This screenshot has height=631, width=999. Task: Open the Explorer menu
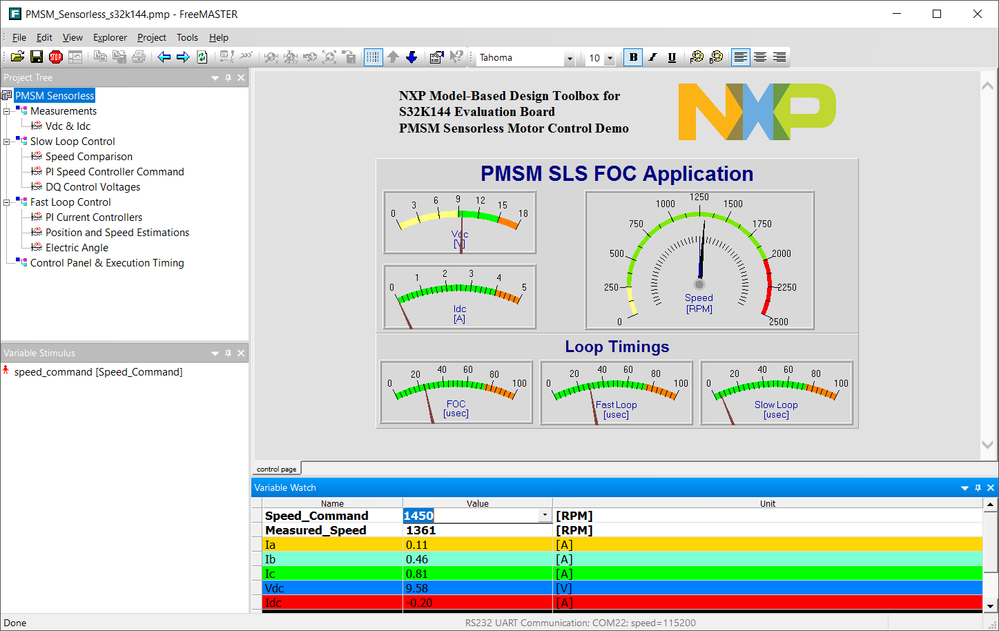[110, 38]
